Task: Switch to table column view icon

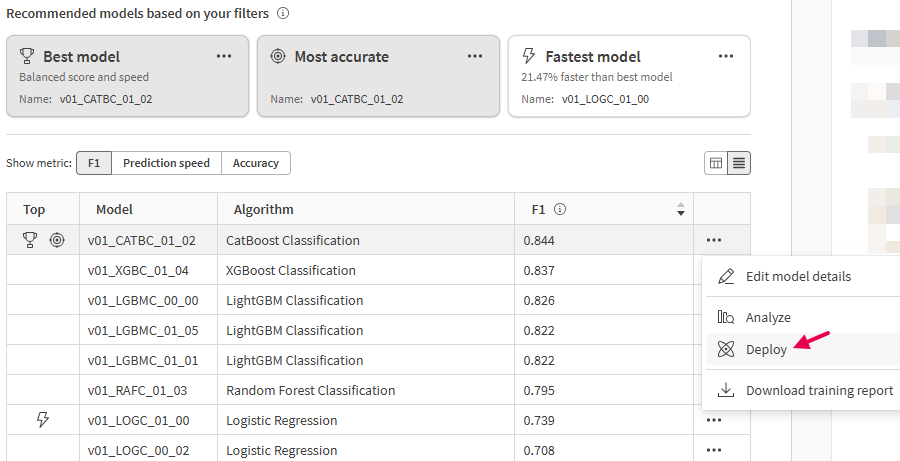Action: pos(716,163)
